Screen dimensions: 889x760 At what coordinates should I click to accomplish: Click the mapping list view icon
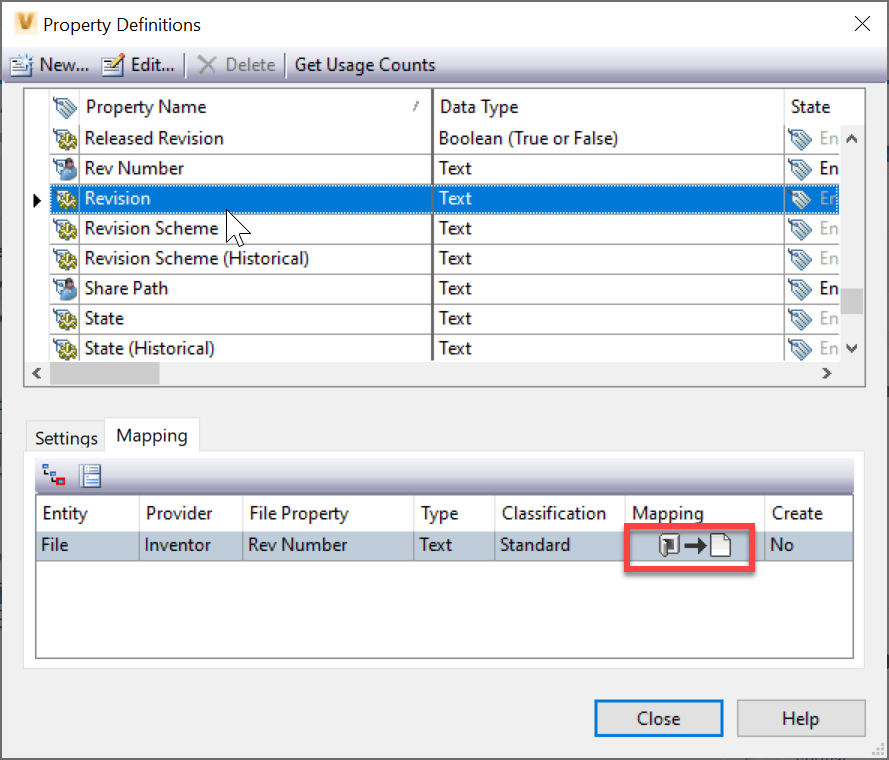click(x=90, y=476)
